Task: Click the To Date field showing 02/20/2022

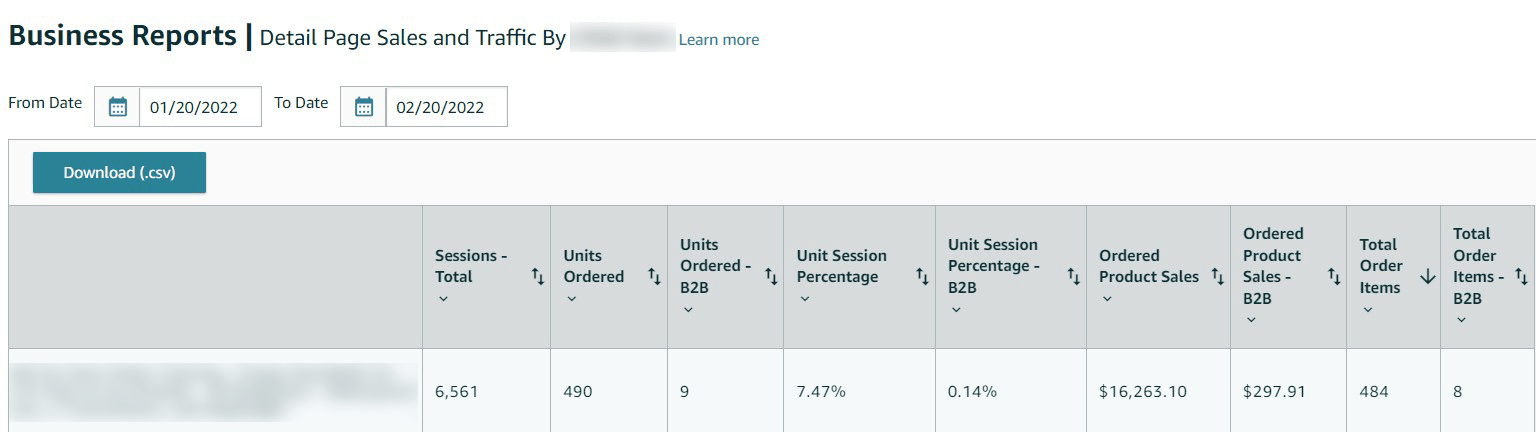Action: click(x=446, y=107)
